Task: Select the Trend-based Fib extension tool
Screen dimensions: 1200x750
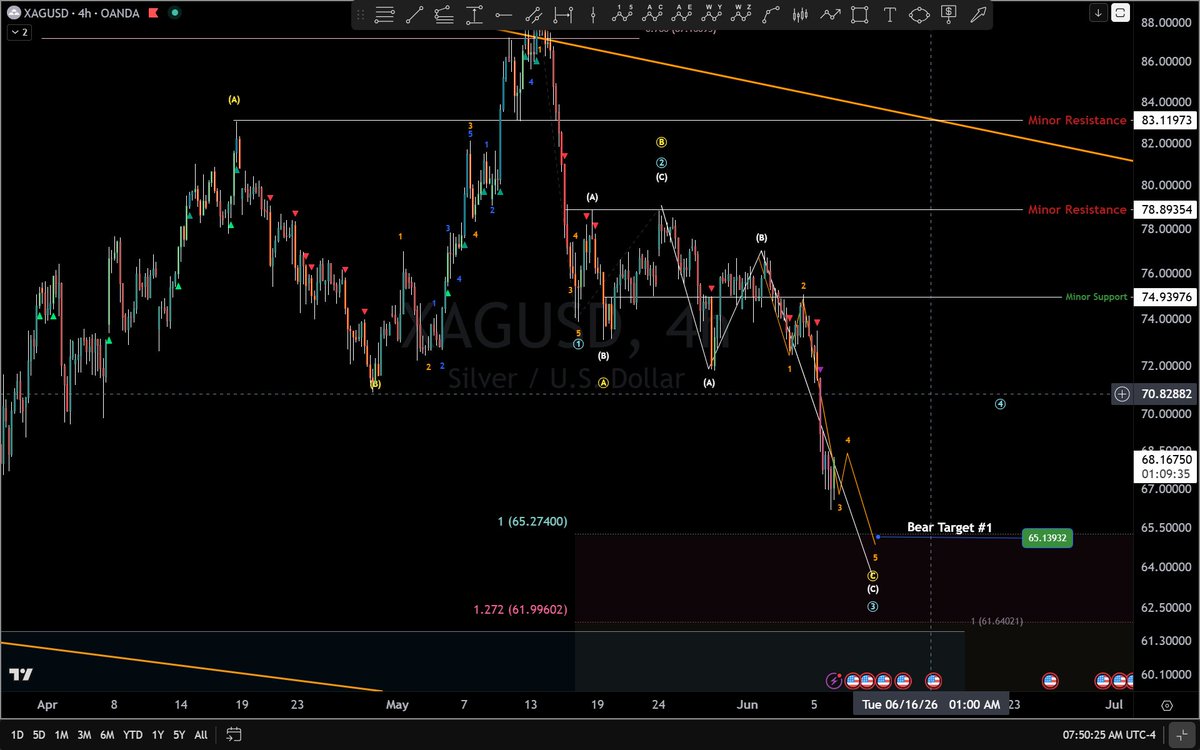Action: [444, 14]
